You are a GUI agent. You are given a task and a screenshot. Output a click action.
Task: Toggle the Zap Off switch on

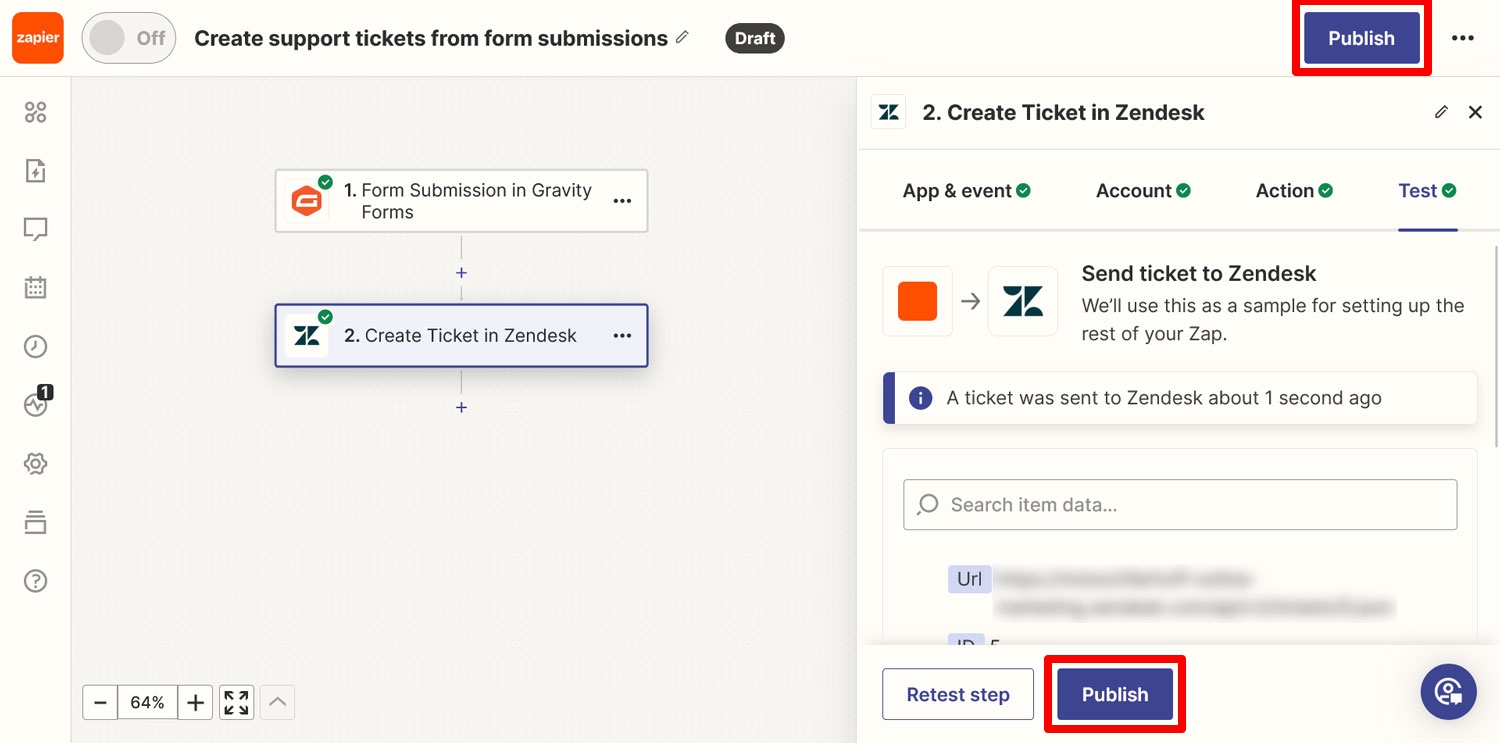coord(129,38)
